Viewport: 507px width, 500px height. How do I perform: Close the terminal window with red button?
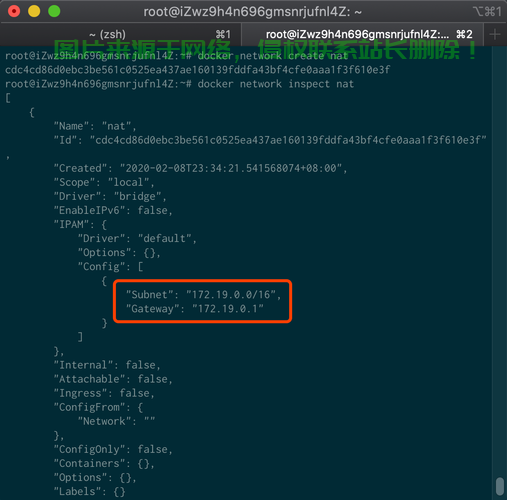pyautogui.click(x=14, y=11)
